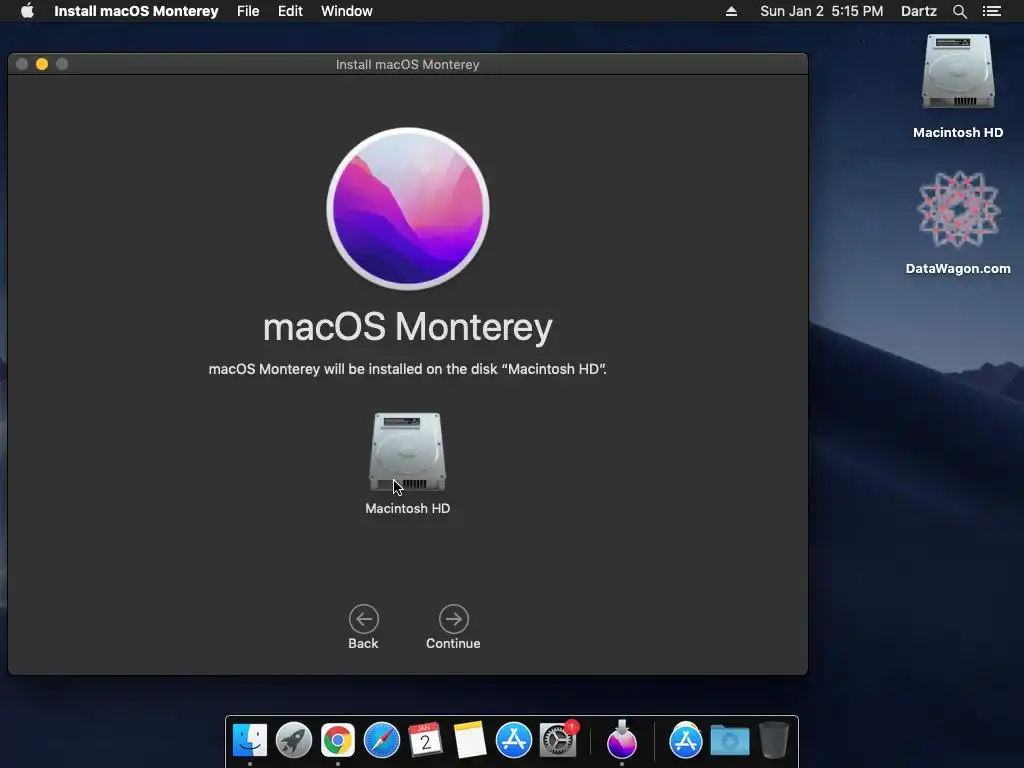Click the Continue arrow button

pos(453,619)
